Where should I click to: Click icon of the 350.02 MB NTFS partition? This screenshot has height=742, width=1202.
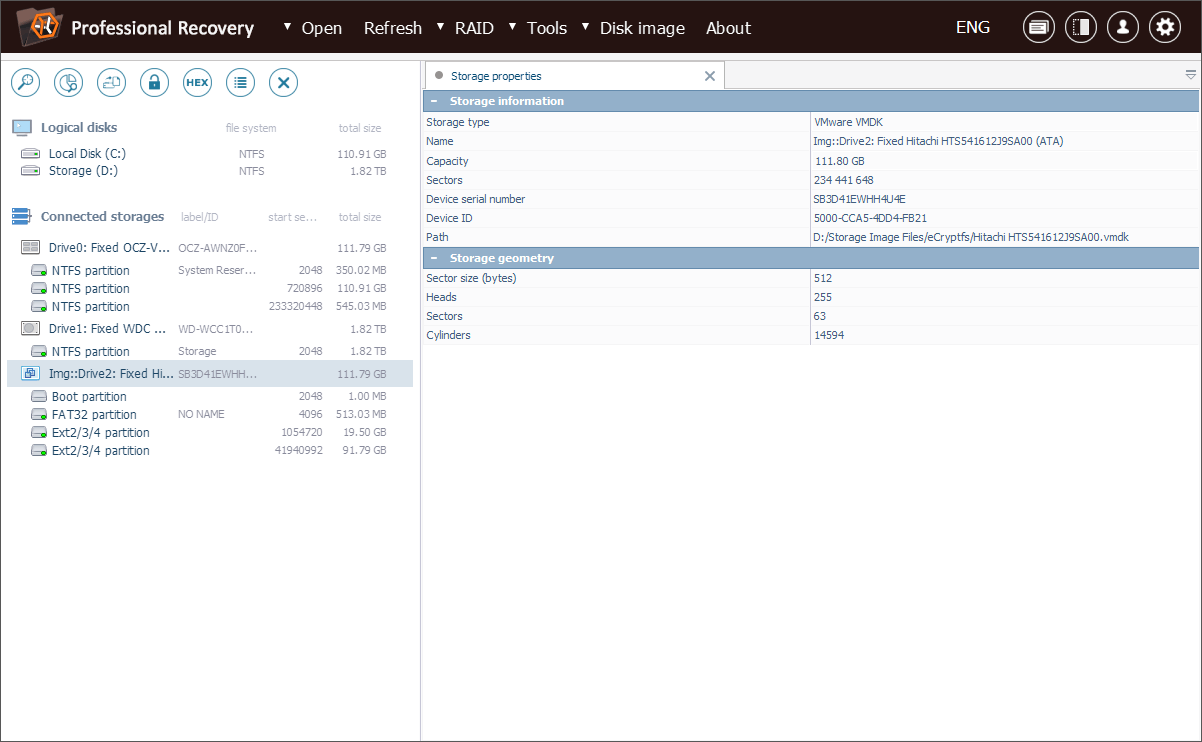pos(39,271)
